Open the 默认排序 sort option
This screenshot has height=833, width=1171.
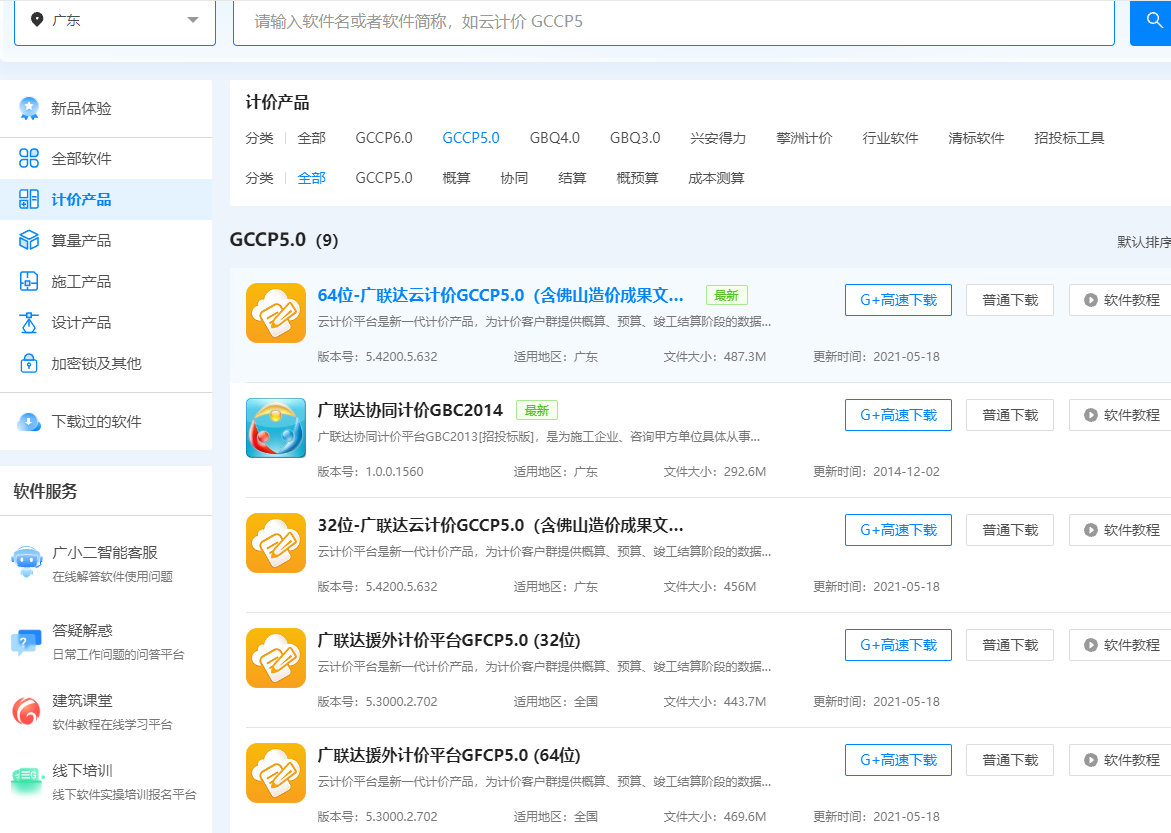[1143, 242]
